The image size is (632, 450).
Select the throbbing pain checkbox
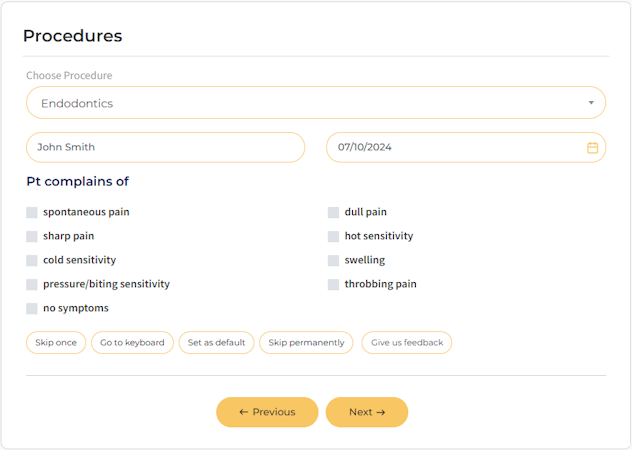point(334,284)
